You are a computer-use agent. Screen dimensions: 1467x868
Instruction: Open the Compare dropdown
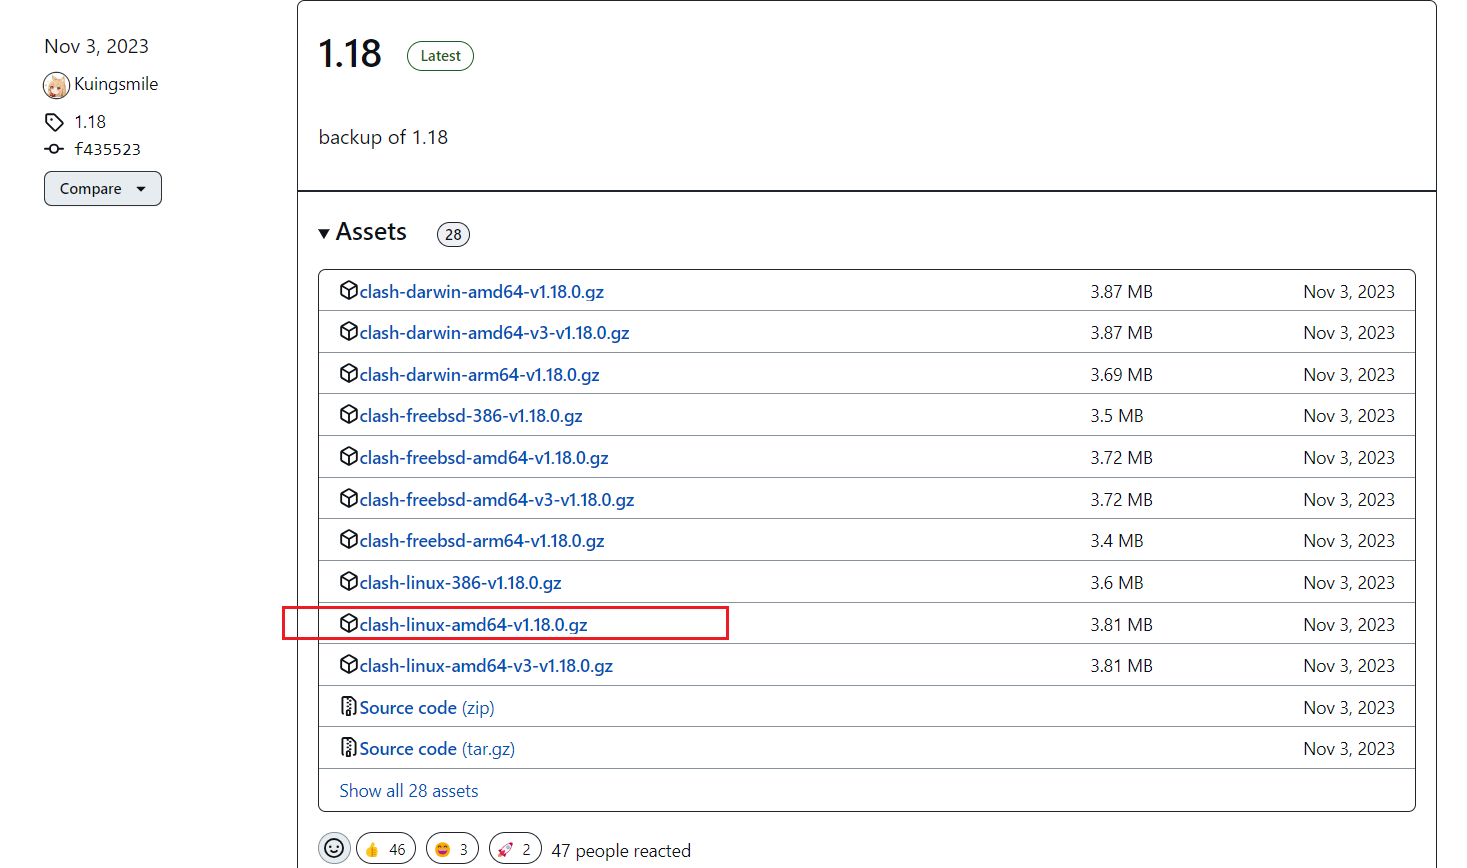pos(102,189)
